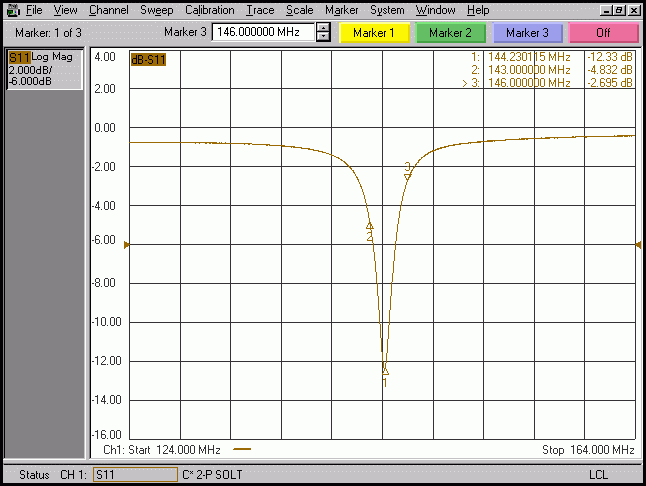
Task: Open the View menu
Action: 65,10
